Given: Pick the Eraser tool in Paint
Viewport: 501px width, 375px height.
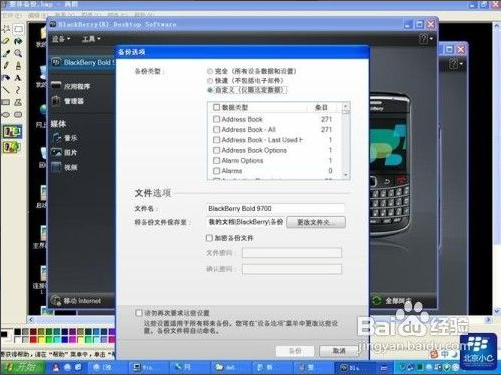Looking at the screenshot, I should click(x=6, y=41).
